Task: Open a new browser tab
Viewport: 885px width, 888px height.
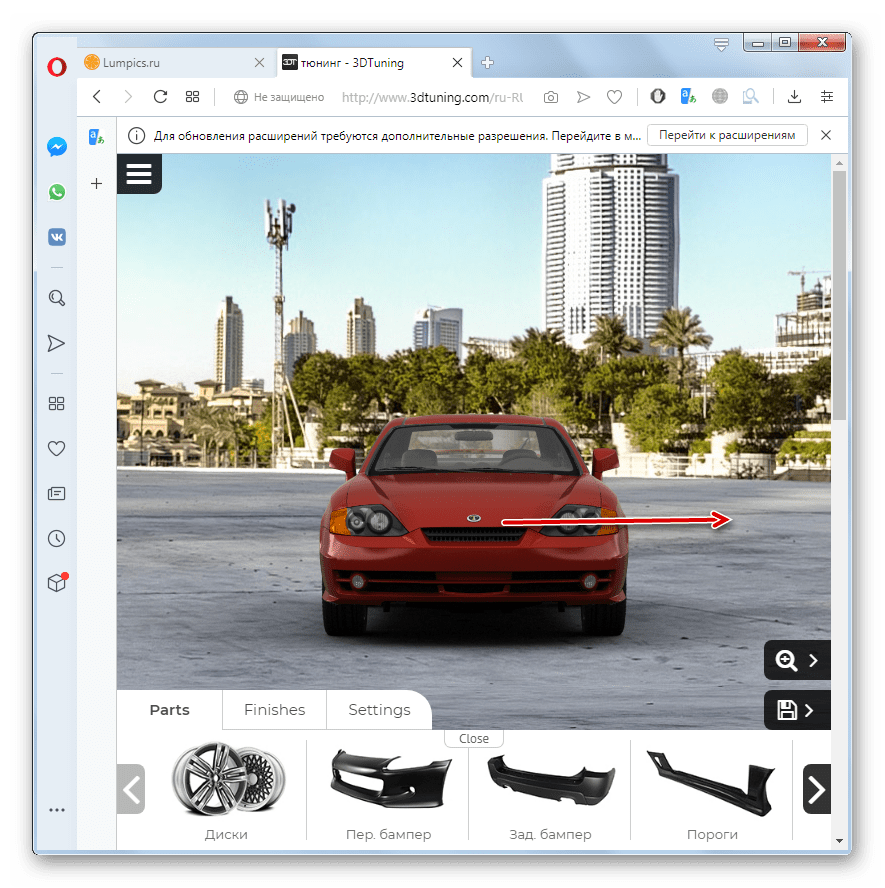Action: [x=488, y=62]
